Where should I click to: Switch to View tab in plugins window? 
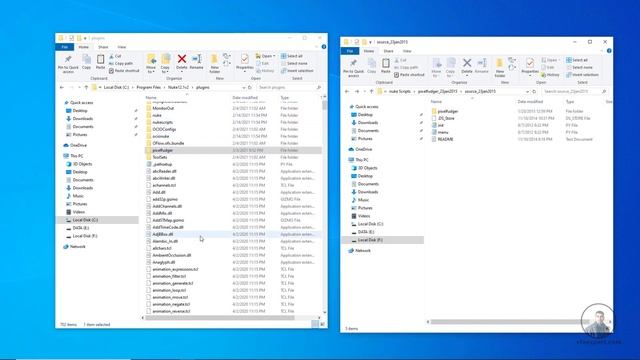coord(122,47)
